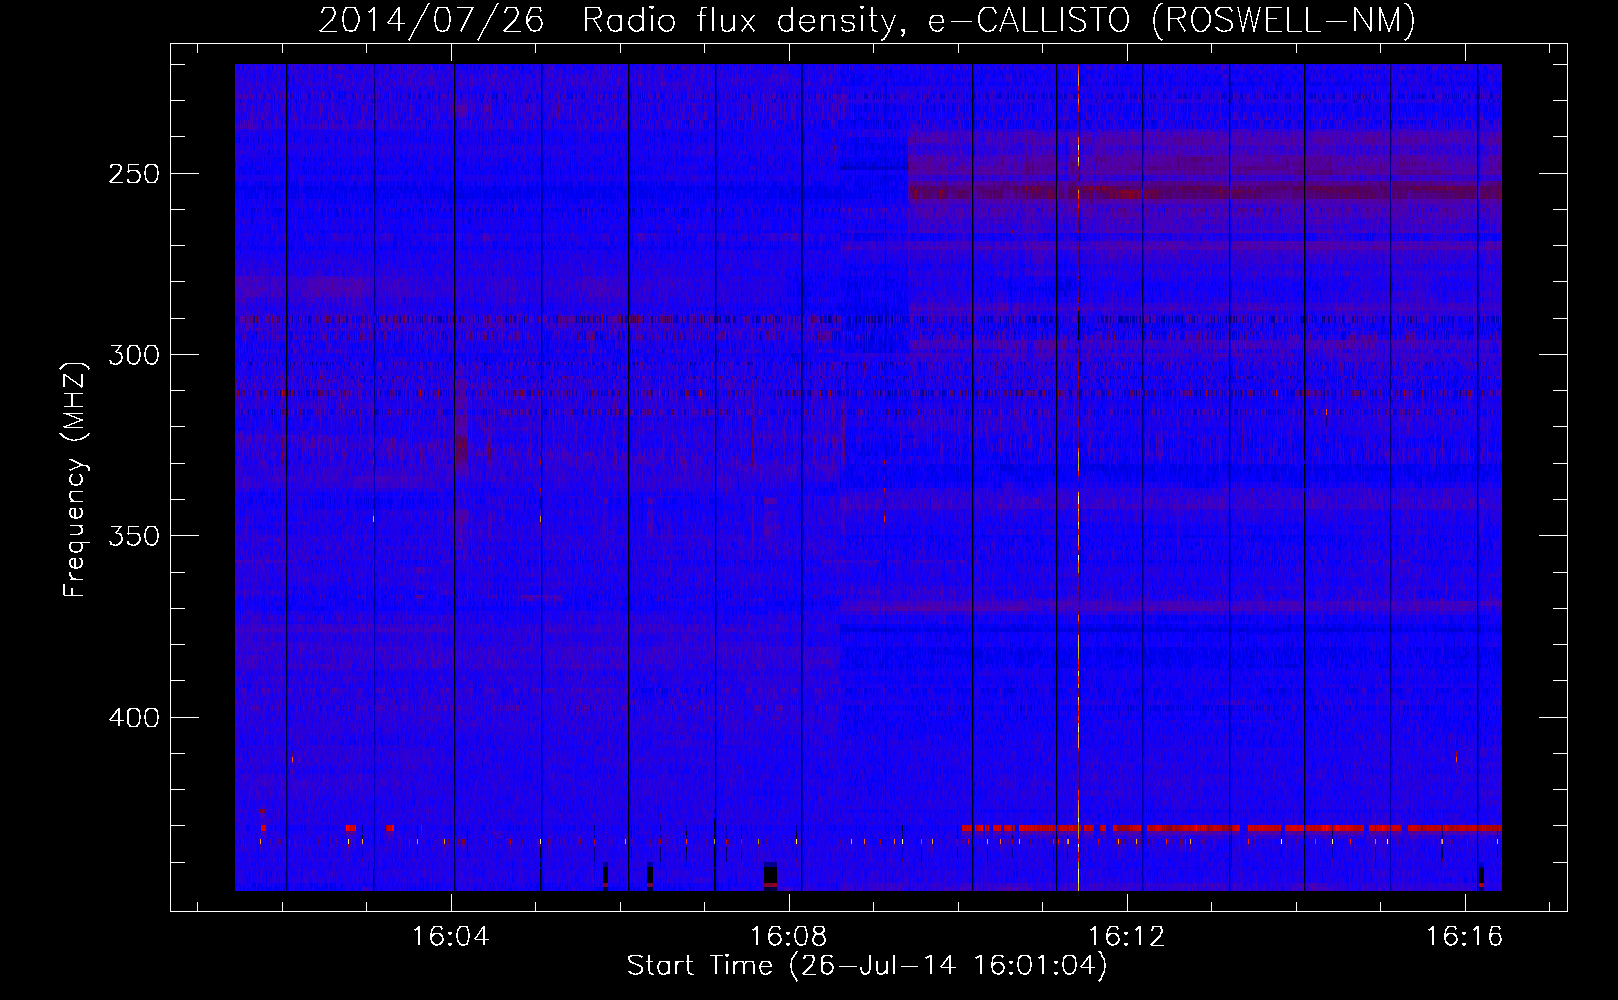Image resolution: width=1618 pixels, height=1000 pixels.
Task: Click the 16:08 time tick label
Action: 789,937
